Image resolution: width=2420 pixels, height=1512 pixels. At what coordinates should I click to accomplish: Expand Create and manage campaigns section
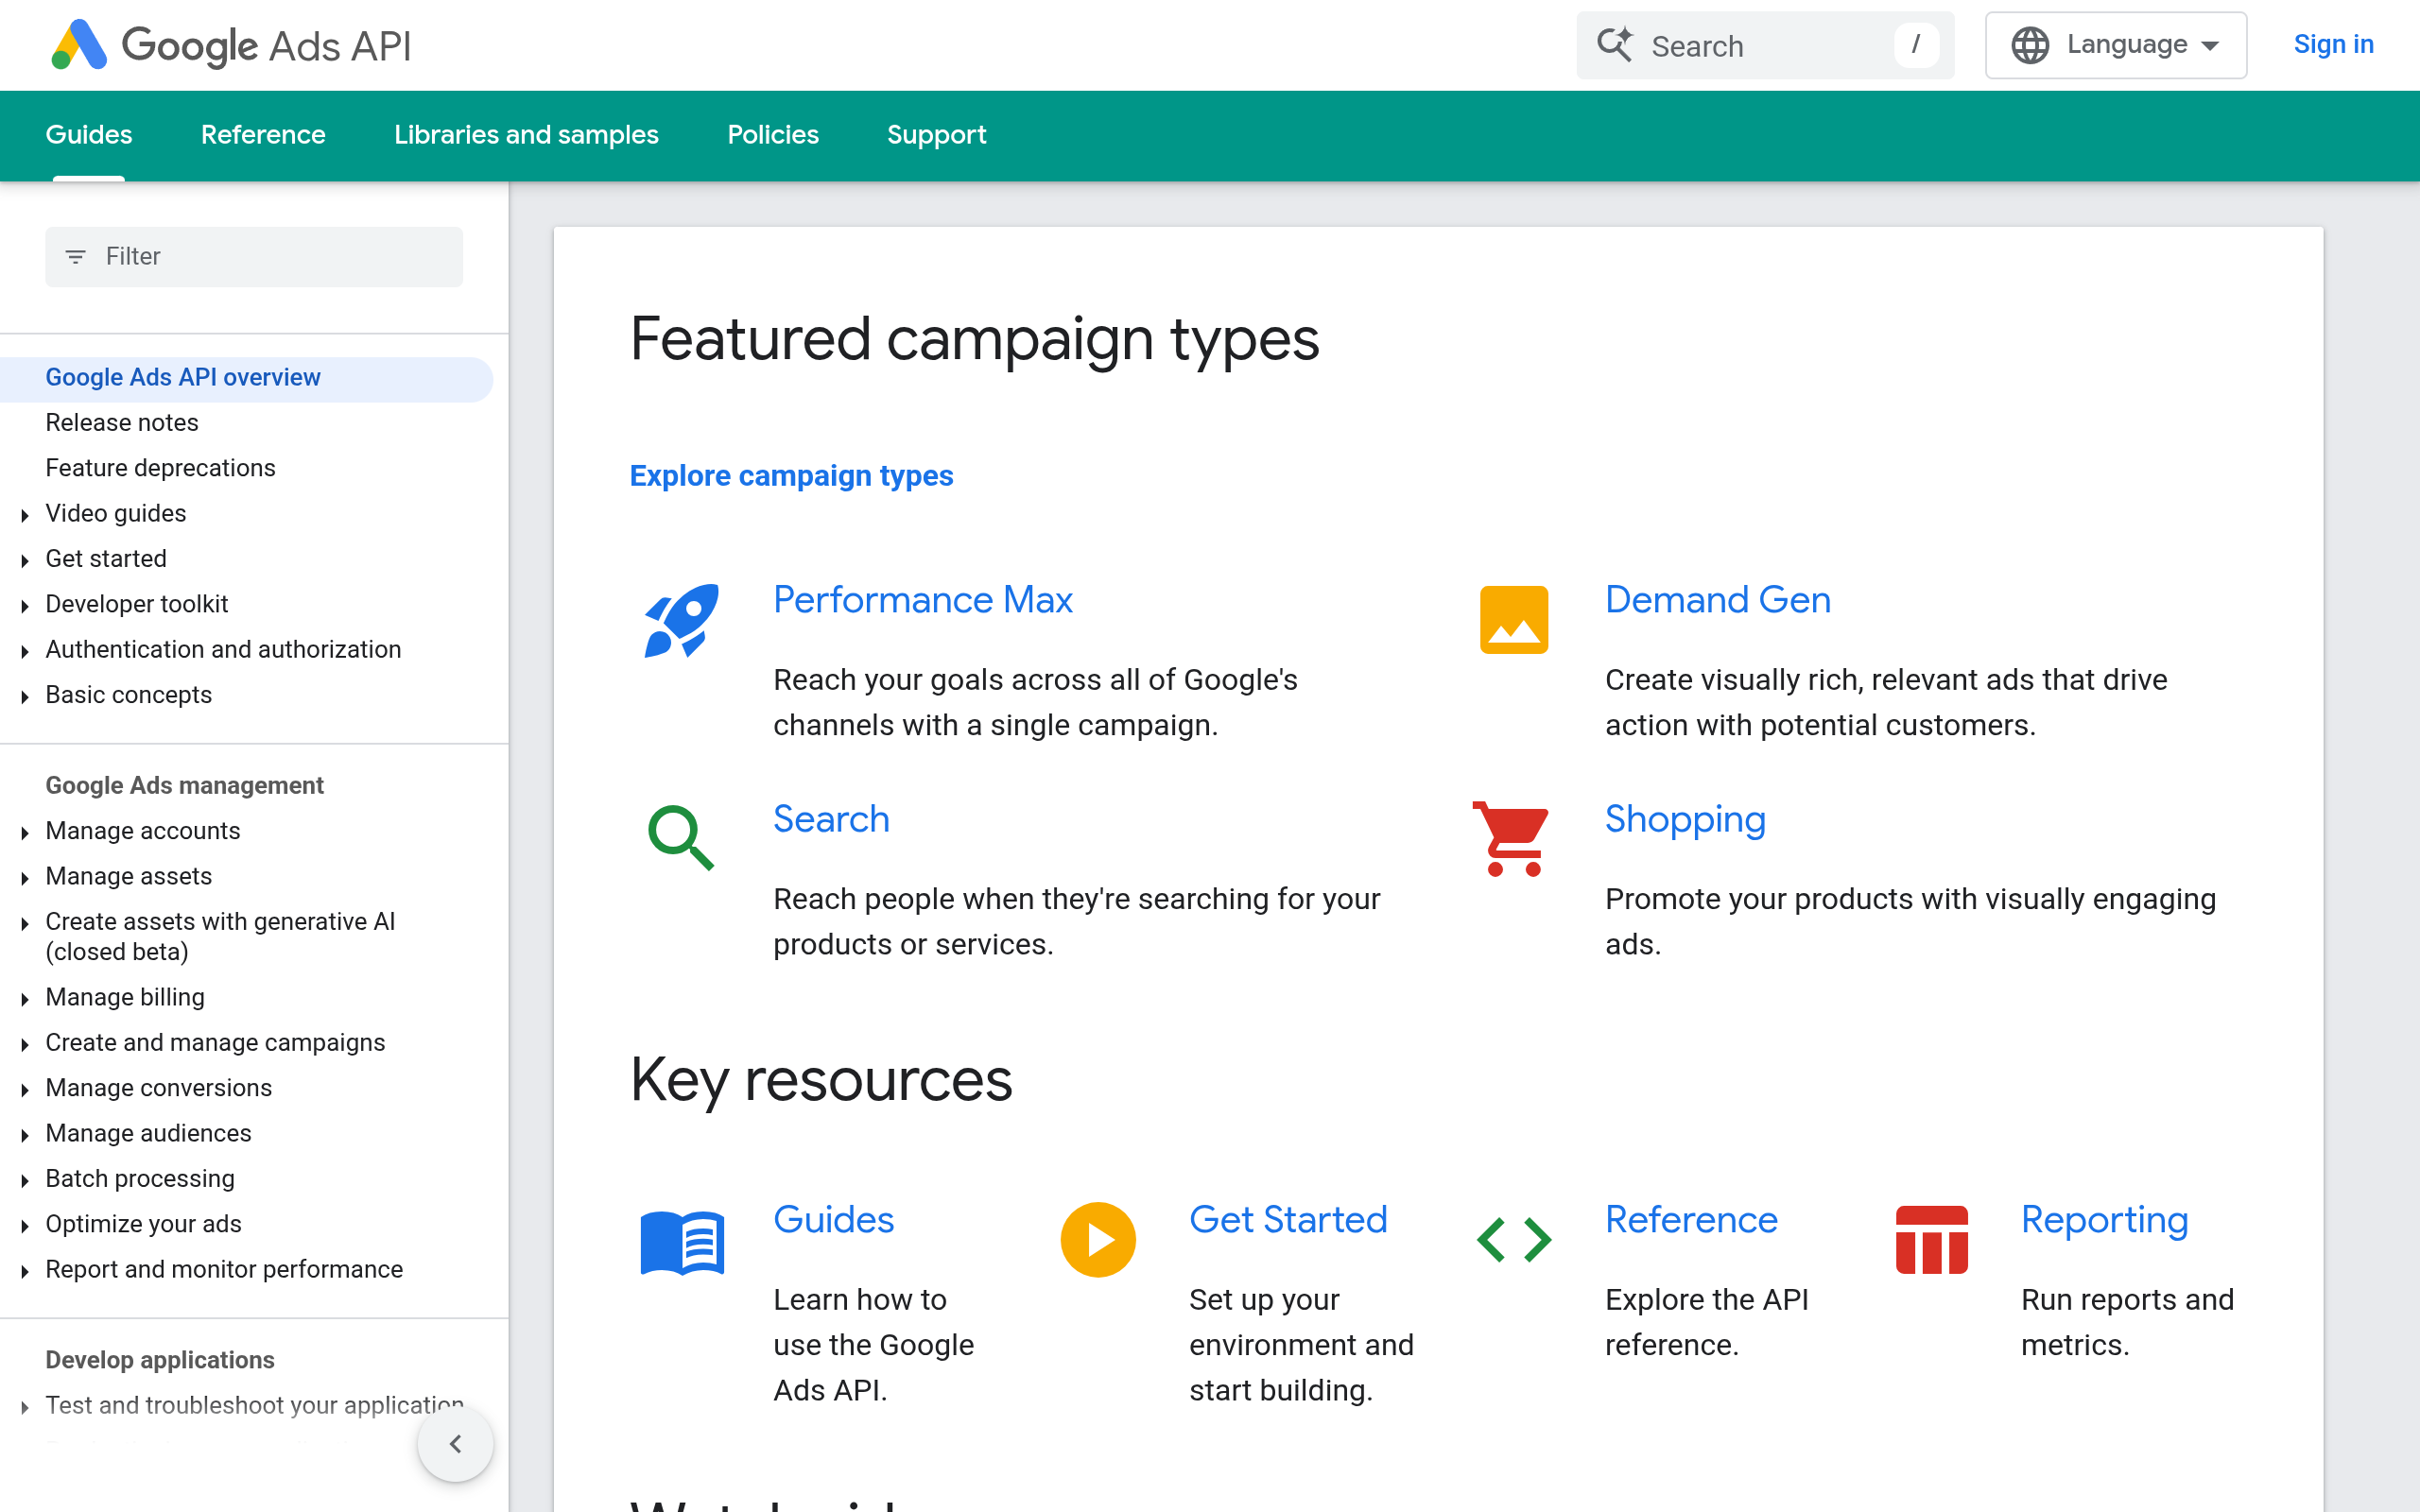[x=25, y=1044]
